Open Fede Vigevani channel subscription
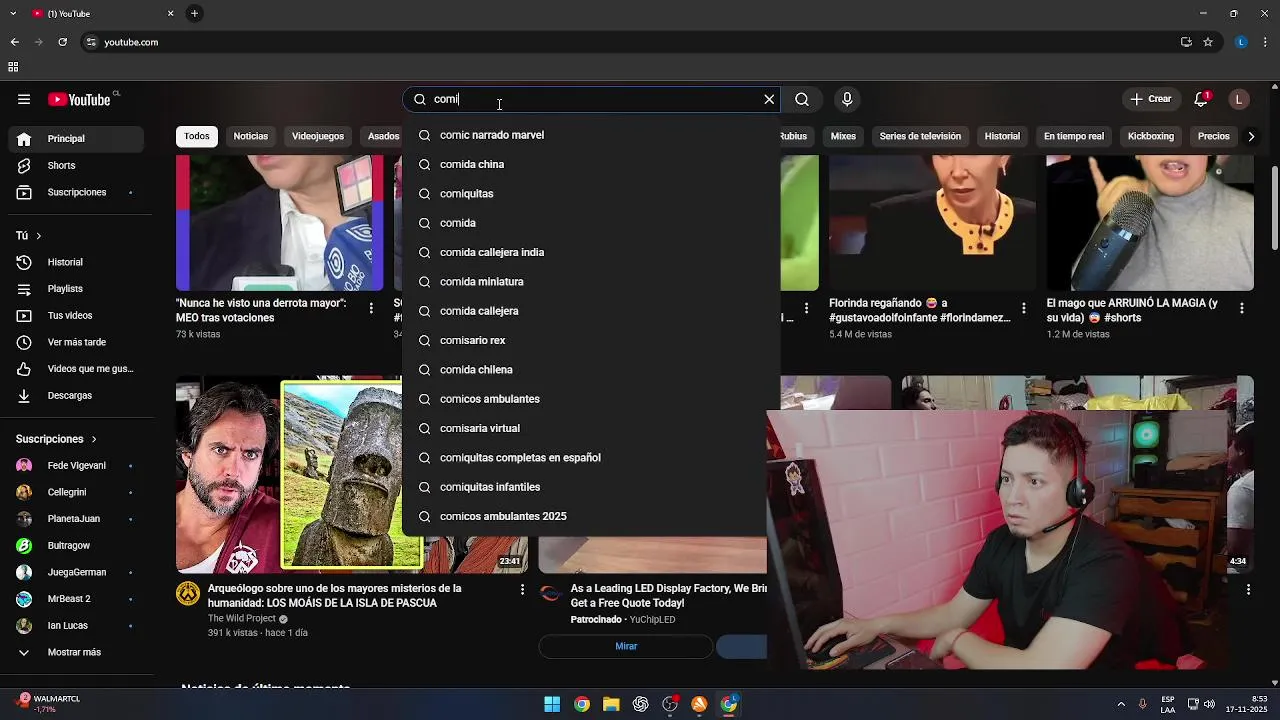Image resolution: width=1280 pixels, height=720 pixels. tap(76, 465)
